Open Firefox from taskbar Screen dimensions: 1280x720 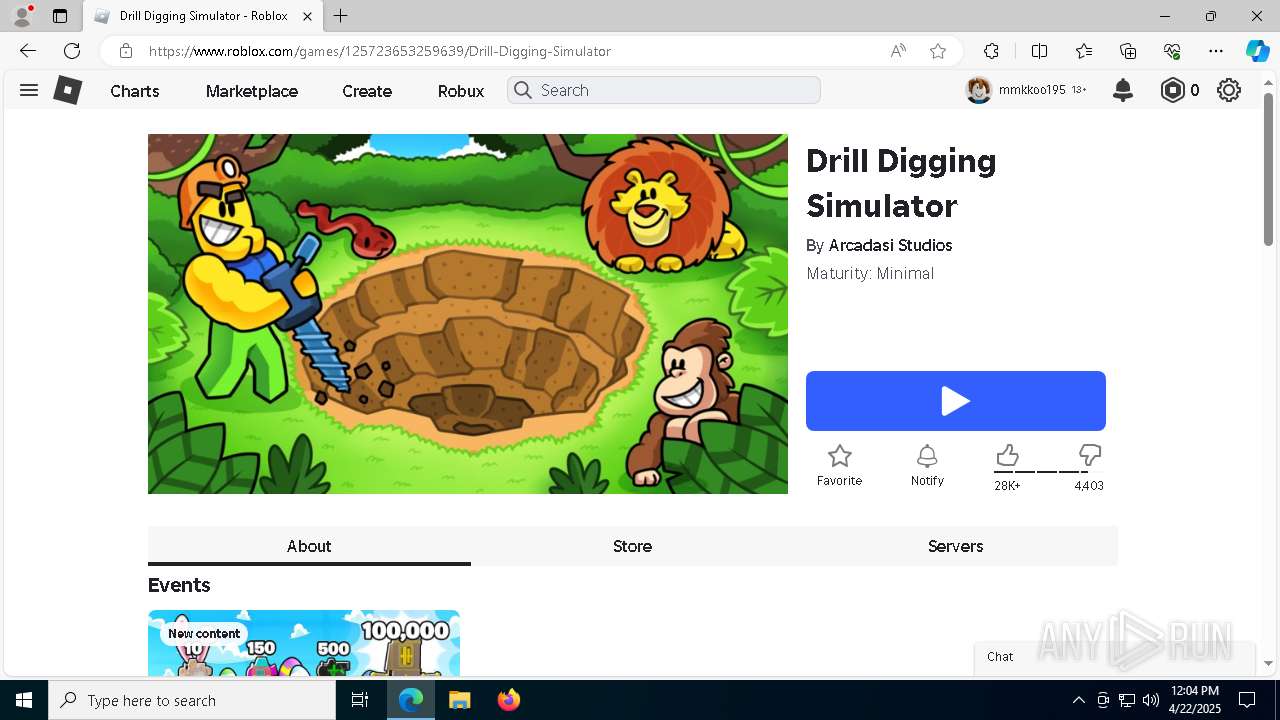[508, 700]
